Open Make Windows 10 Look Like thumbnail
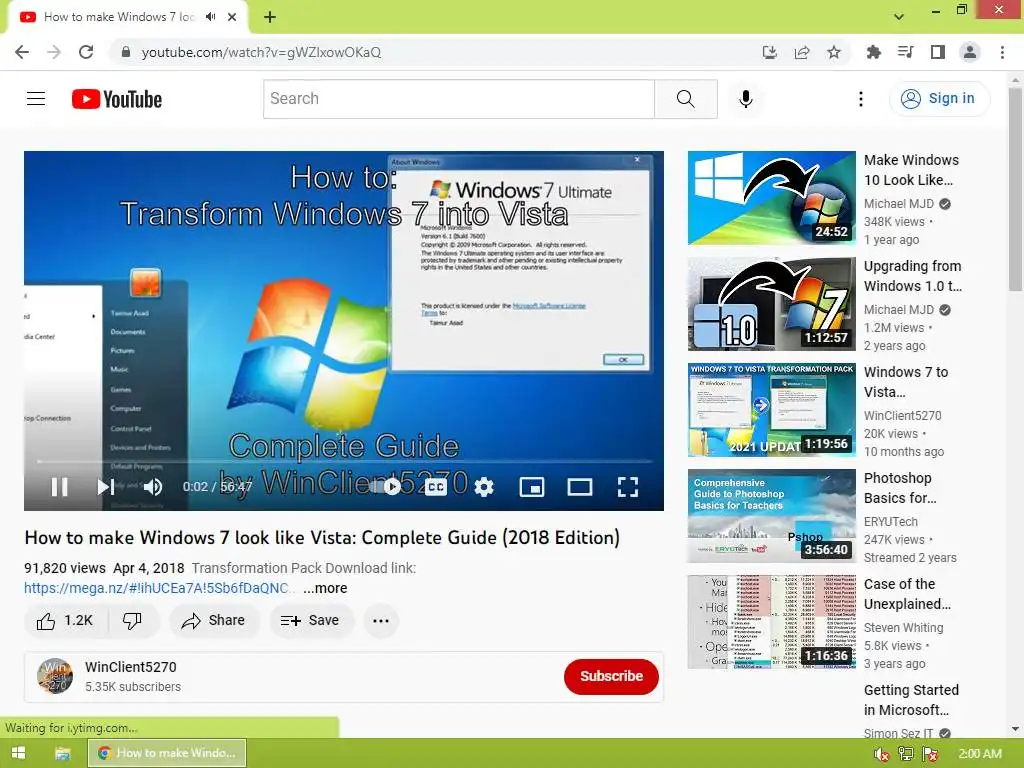The height and width of the screenshot is (768, 1024). pos(771,198)
